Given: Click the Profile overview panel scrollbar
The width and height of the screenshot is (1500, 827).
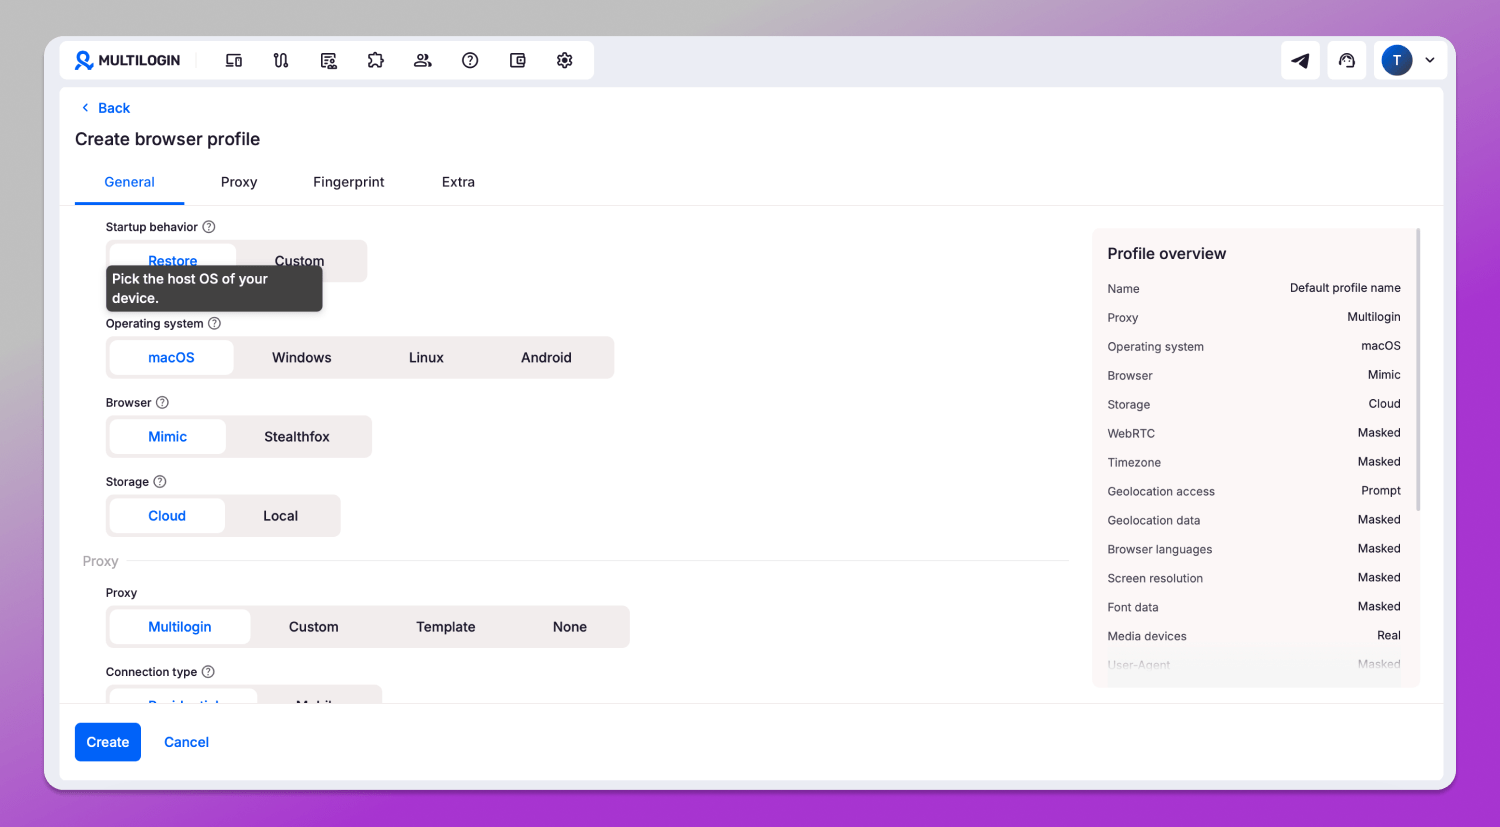Looking at the screenshot, I should (x=1418, y=370).
